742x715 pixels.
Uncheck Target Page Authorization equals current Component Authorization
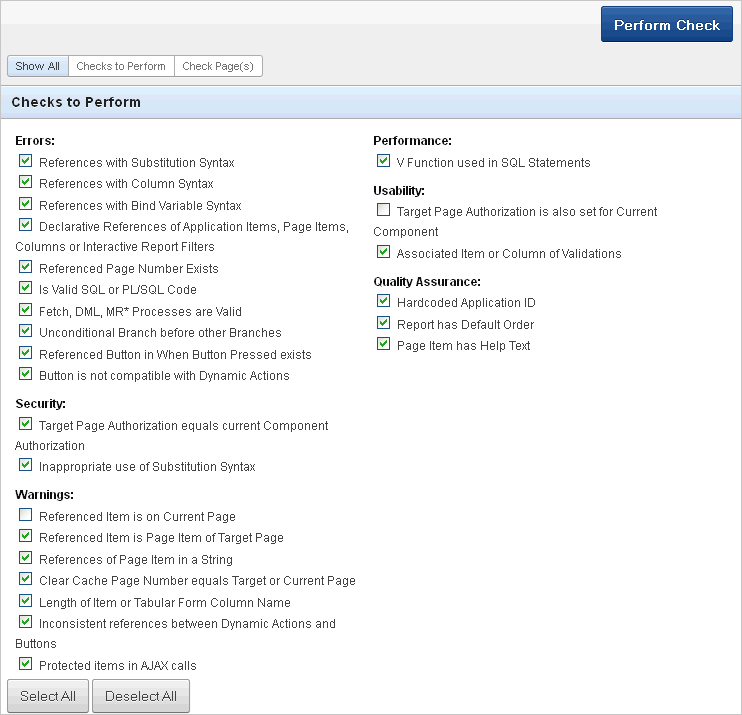(26, 424)
